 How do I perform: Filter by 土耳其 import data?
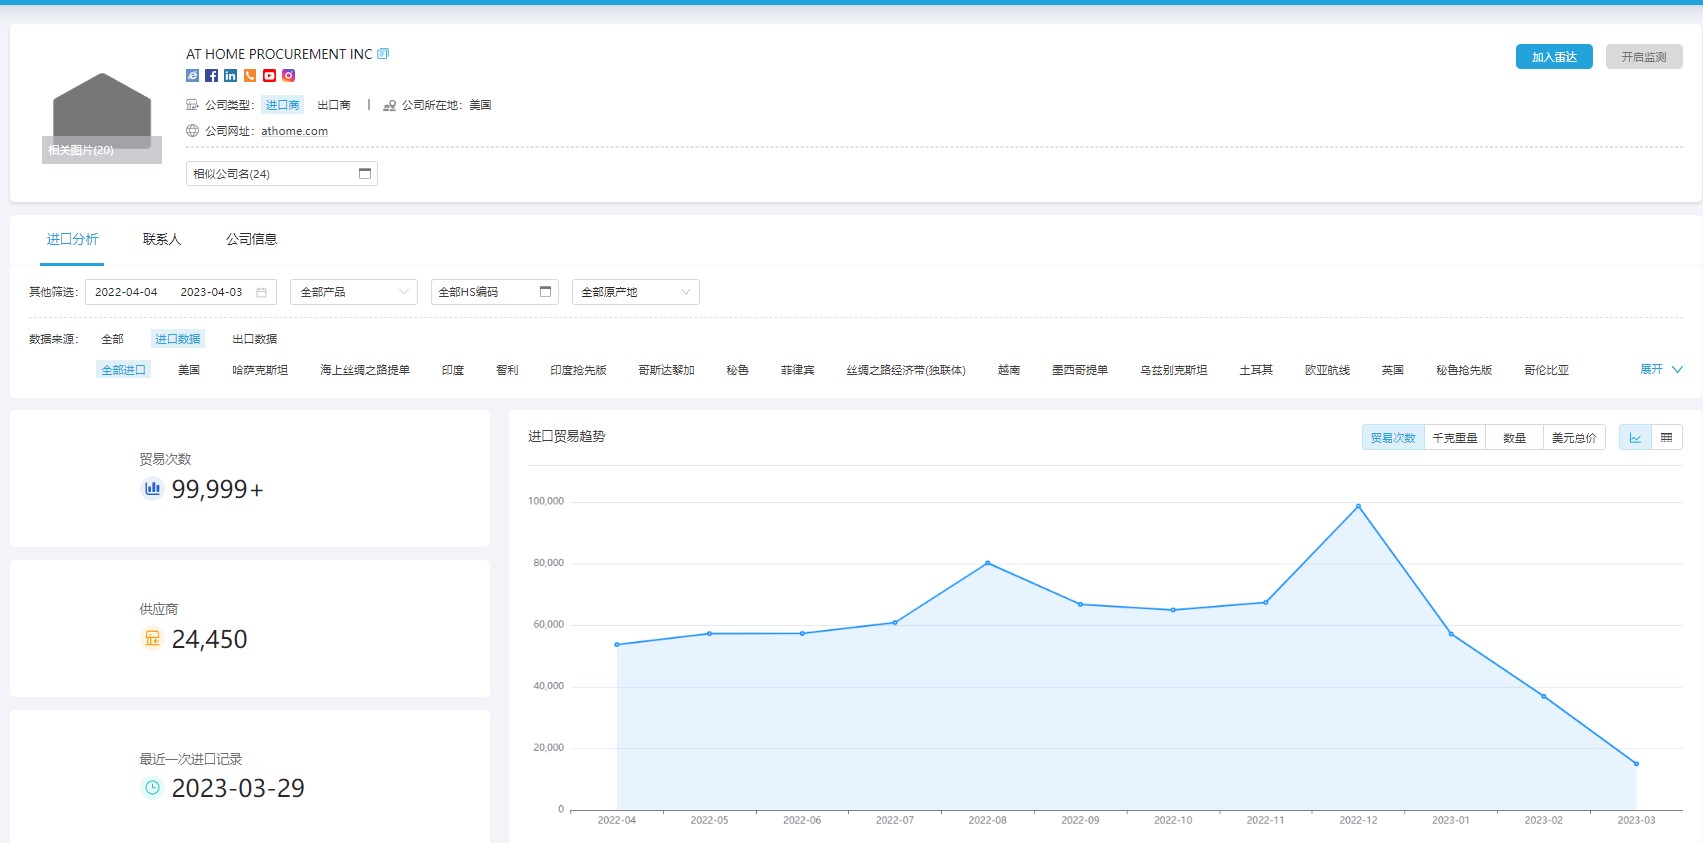pos(1256,370)
